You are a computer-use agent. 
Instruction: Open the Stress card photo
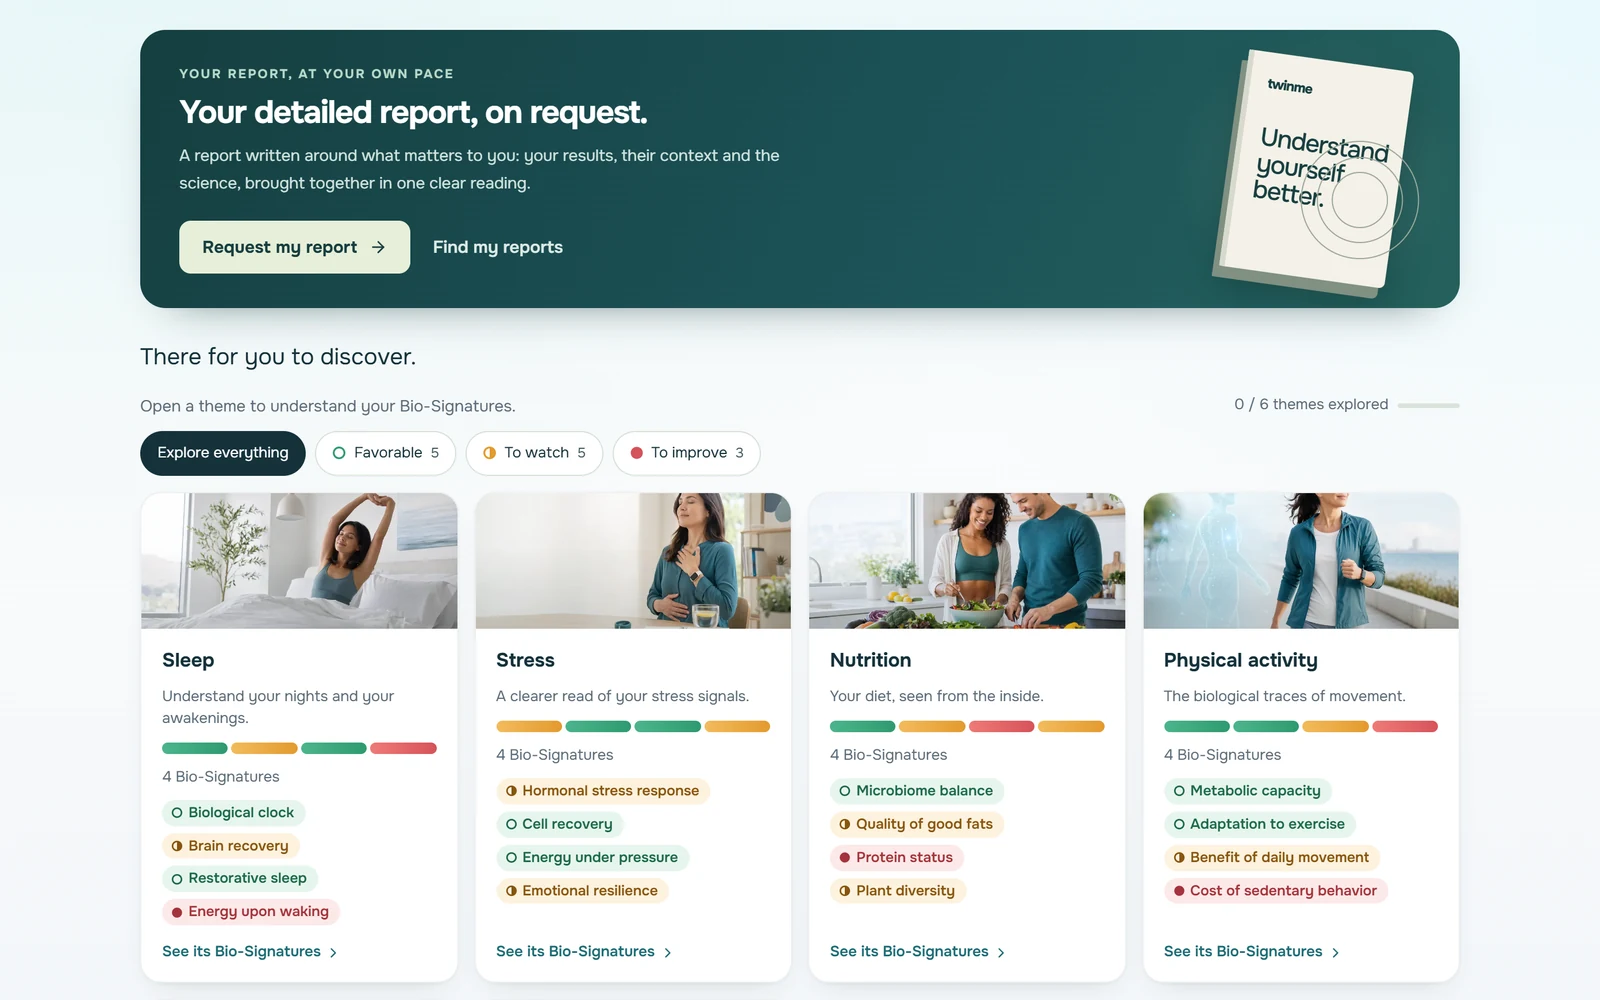(633, 561)
